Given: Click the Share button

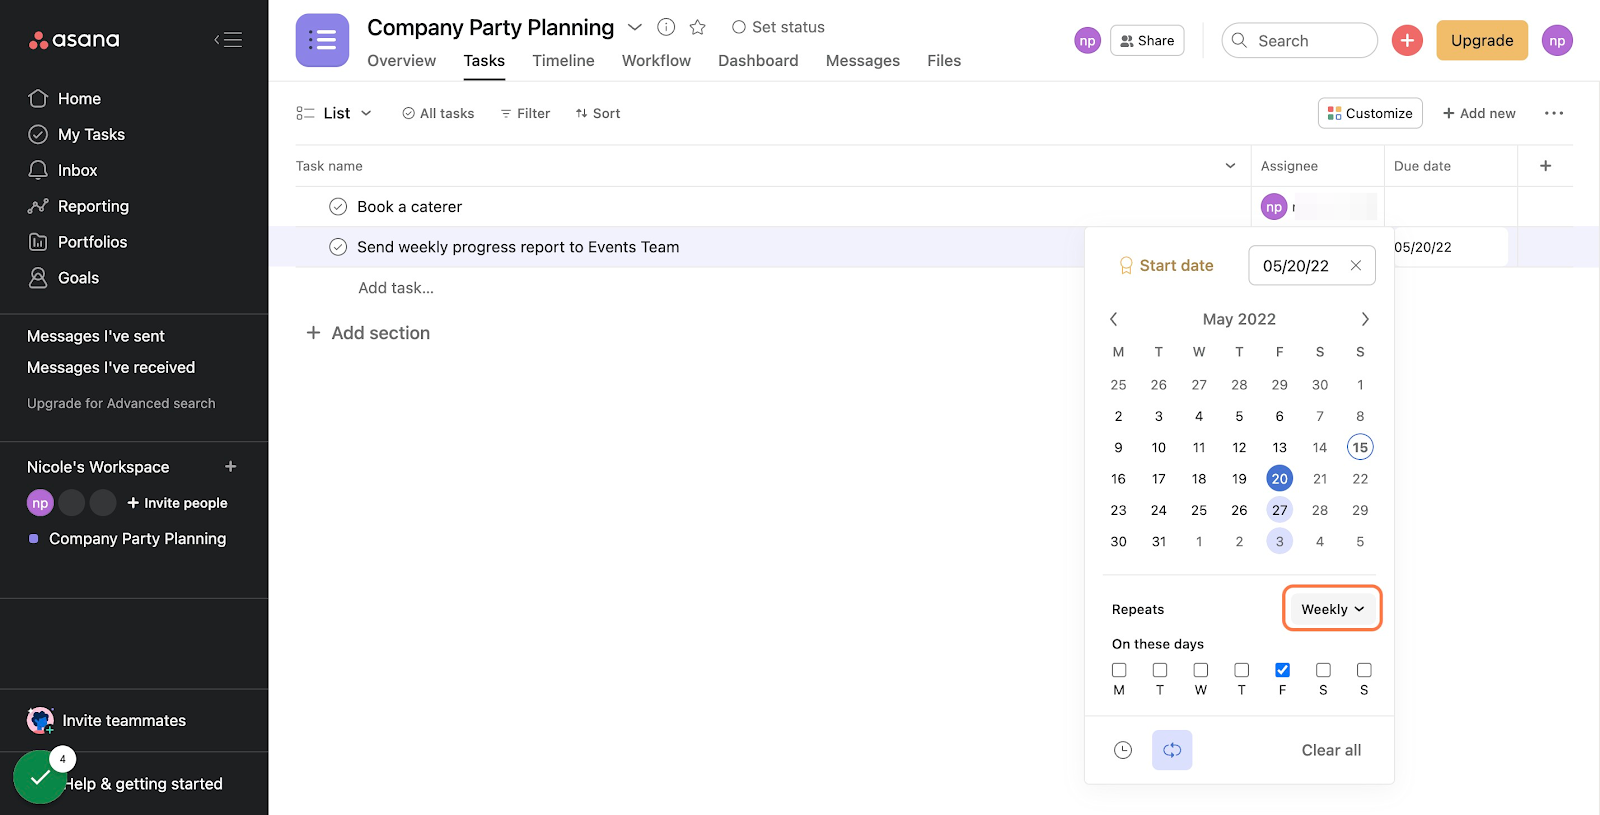Looking at the screenshot, I should (x=1147, y=40).
